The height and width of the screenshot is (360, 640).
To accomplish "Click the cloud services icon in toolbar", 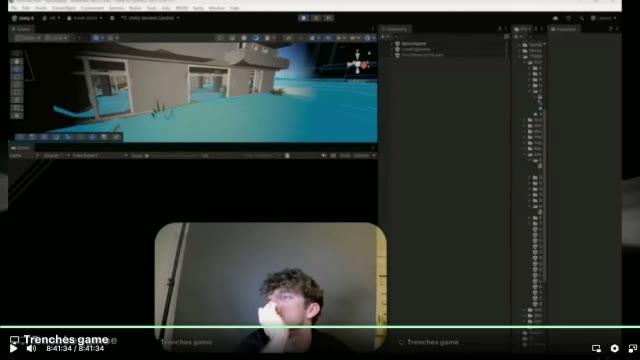I will (x=556, y=18).
